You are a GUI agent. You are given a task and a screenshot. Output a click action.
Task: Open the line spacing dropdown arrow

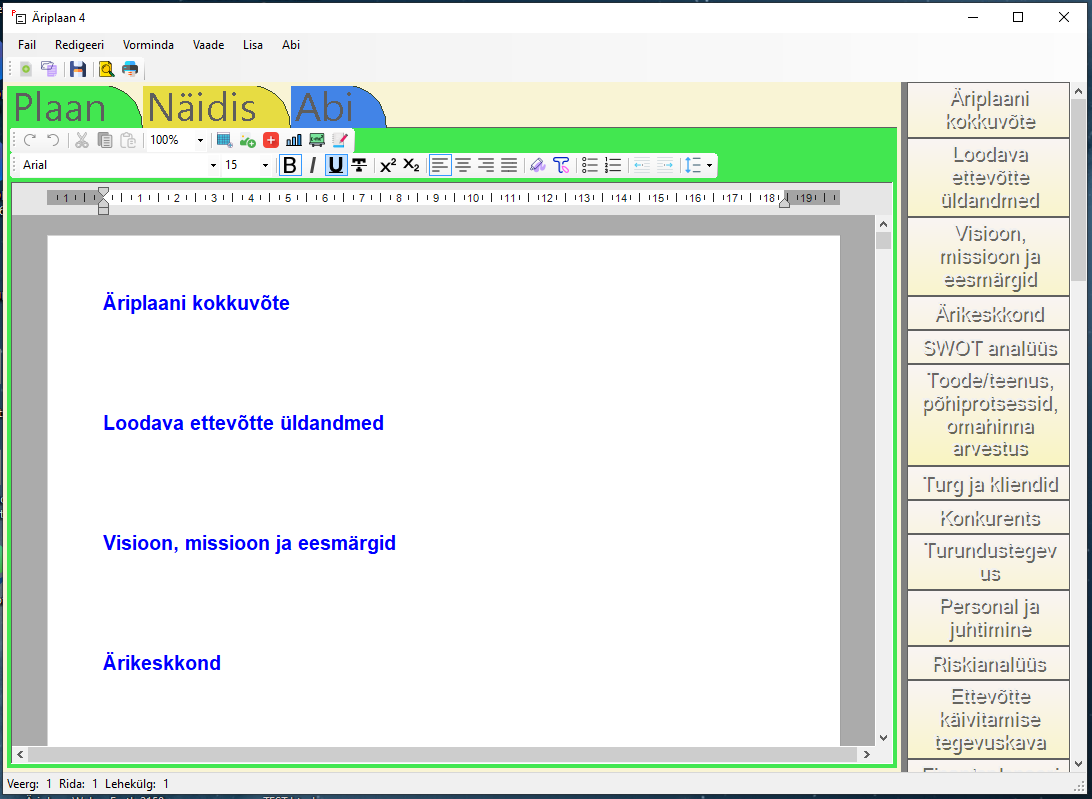pos(709,165)
